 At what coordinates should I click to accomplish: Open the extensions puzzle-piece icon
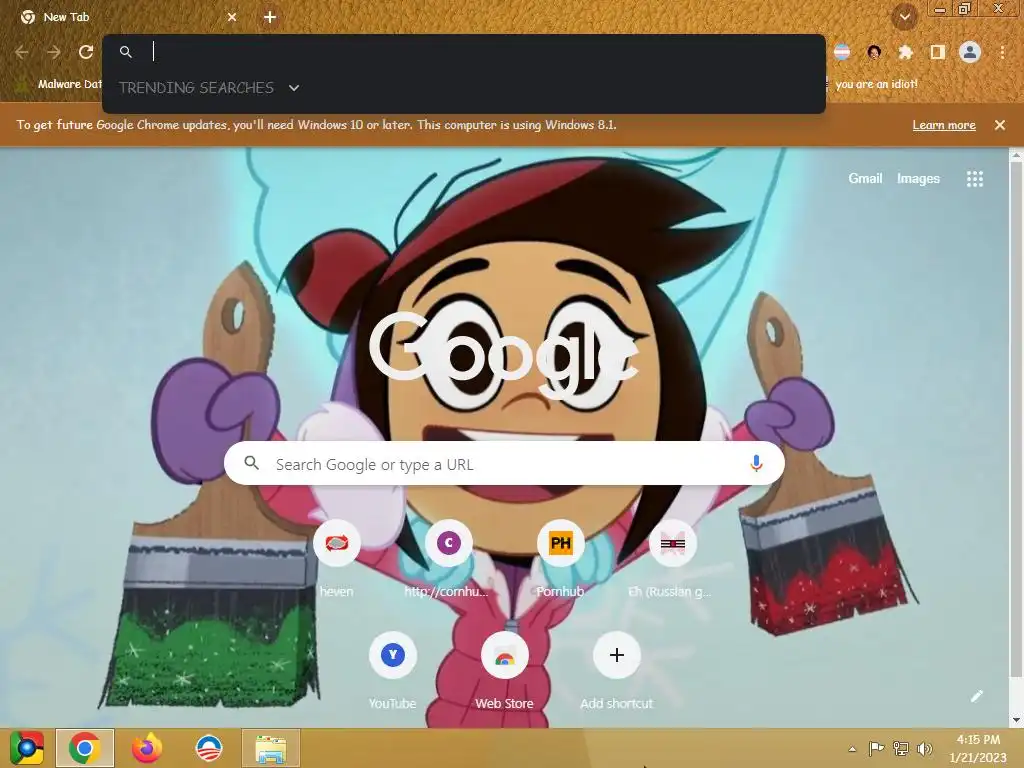905,52
